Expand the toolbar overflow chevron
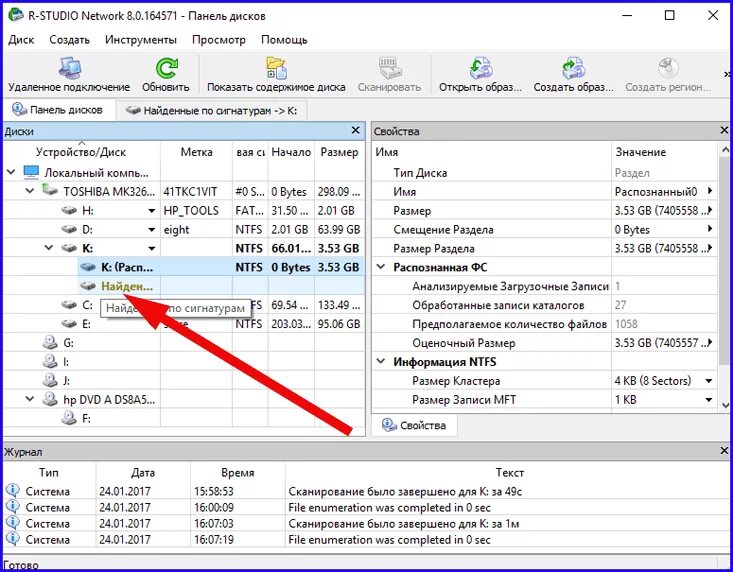Viewport: 733px width, 572px height. 727,74
